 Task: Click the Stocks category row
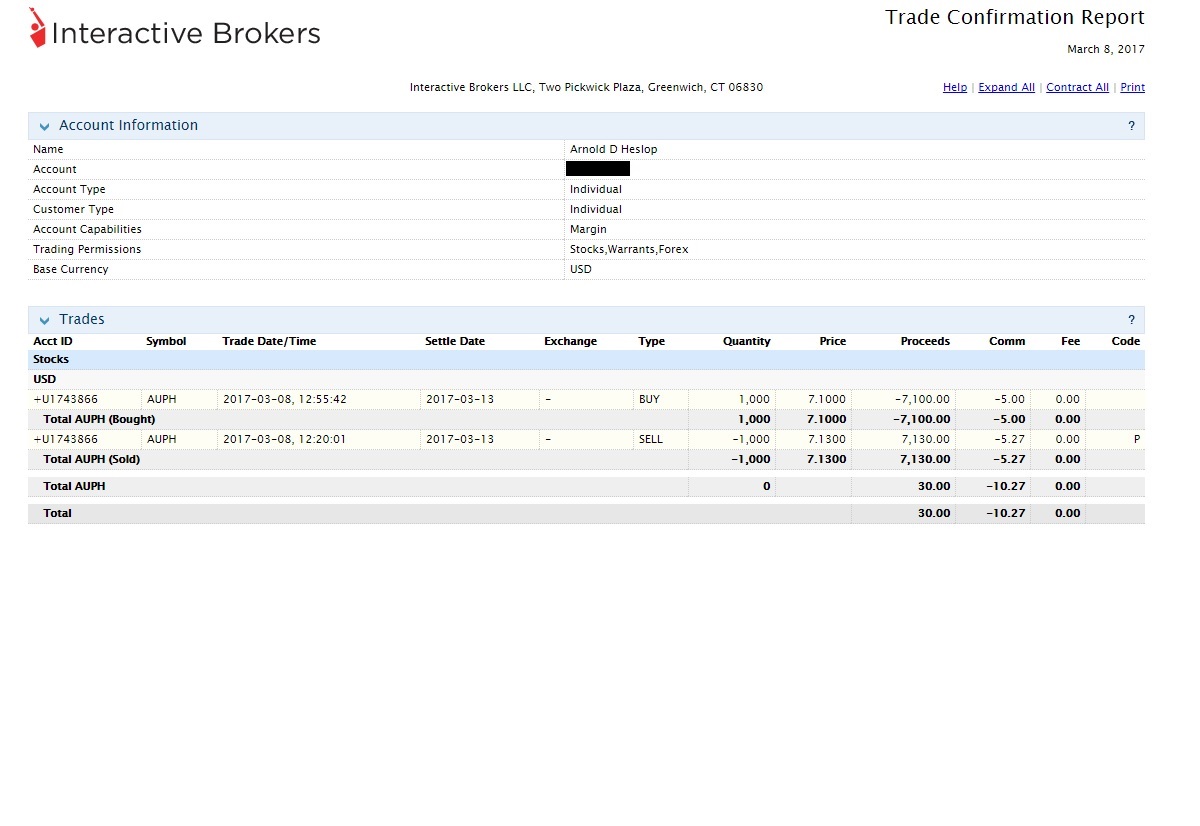pos(586,359)
